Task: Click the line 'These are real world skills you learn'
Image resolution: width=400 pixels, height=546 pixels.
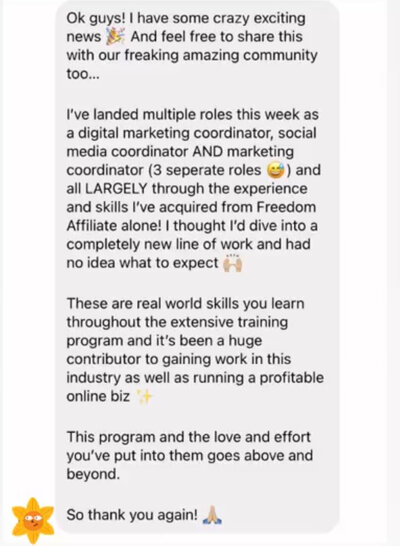Action: (186, 304)
